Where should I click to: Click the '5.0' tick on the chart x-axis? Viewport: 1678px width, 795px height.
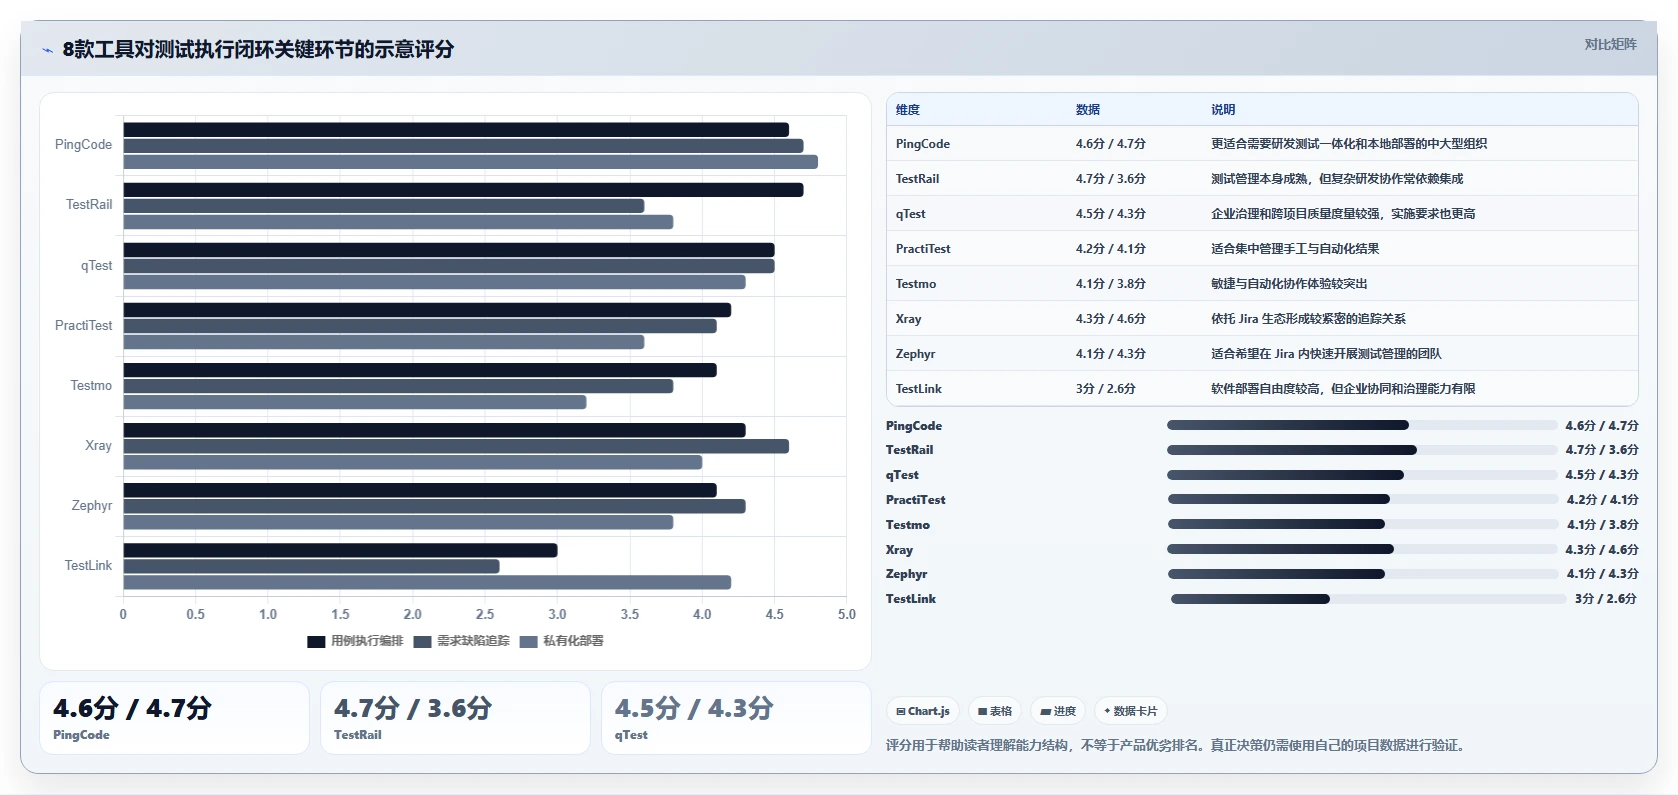847,615
